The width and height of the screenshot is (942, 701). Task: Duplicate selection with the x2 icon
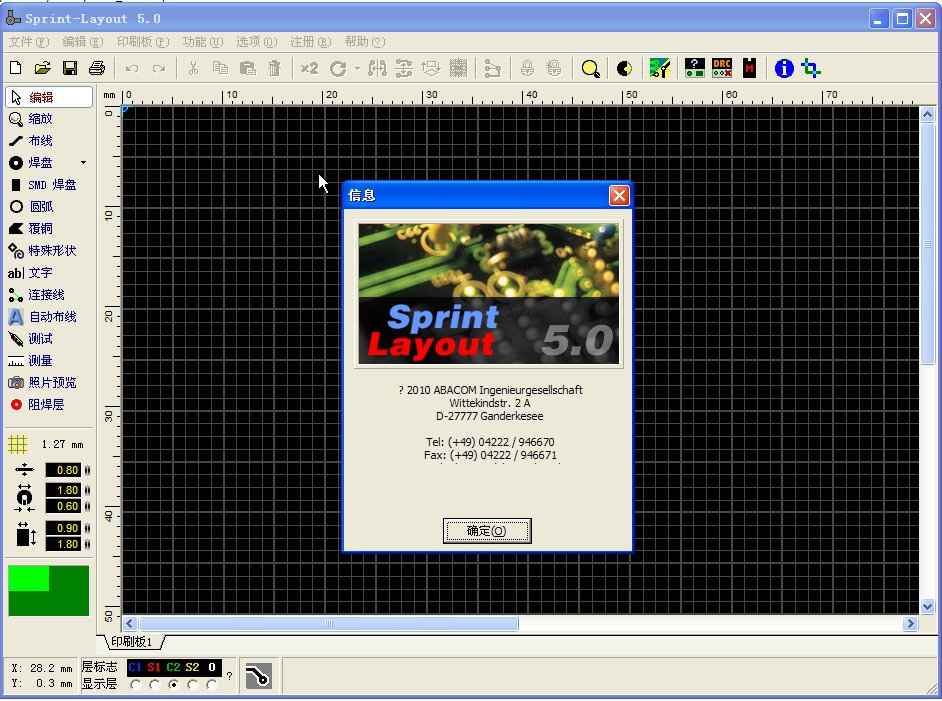(309, 68)
